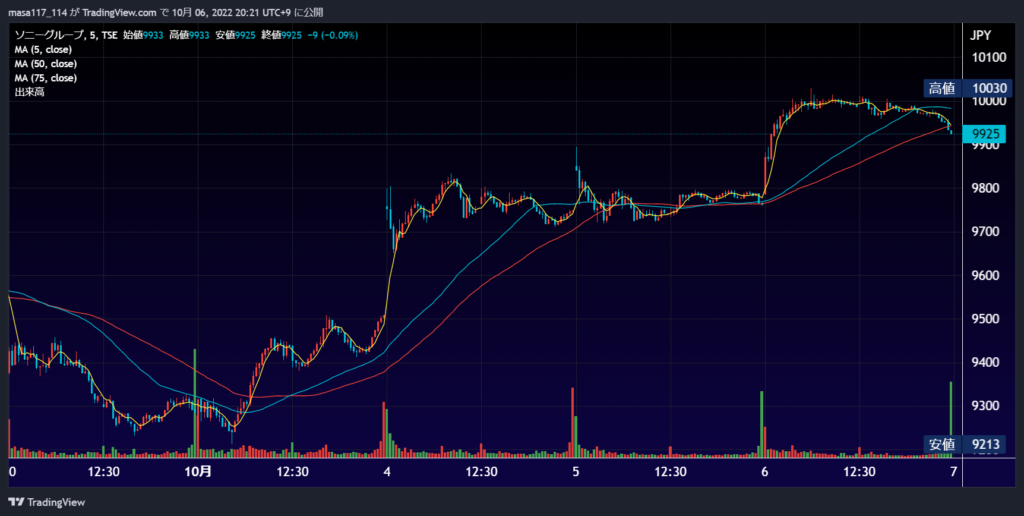Image resolution: width=1024 pixels, height=516 pixels.
Task: Click the date 7 label on time axis
Action: tap(953, 472)
